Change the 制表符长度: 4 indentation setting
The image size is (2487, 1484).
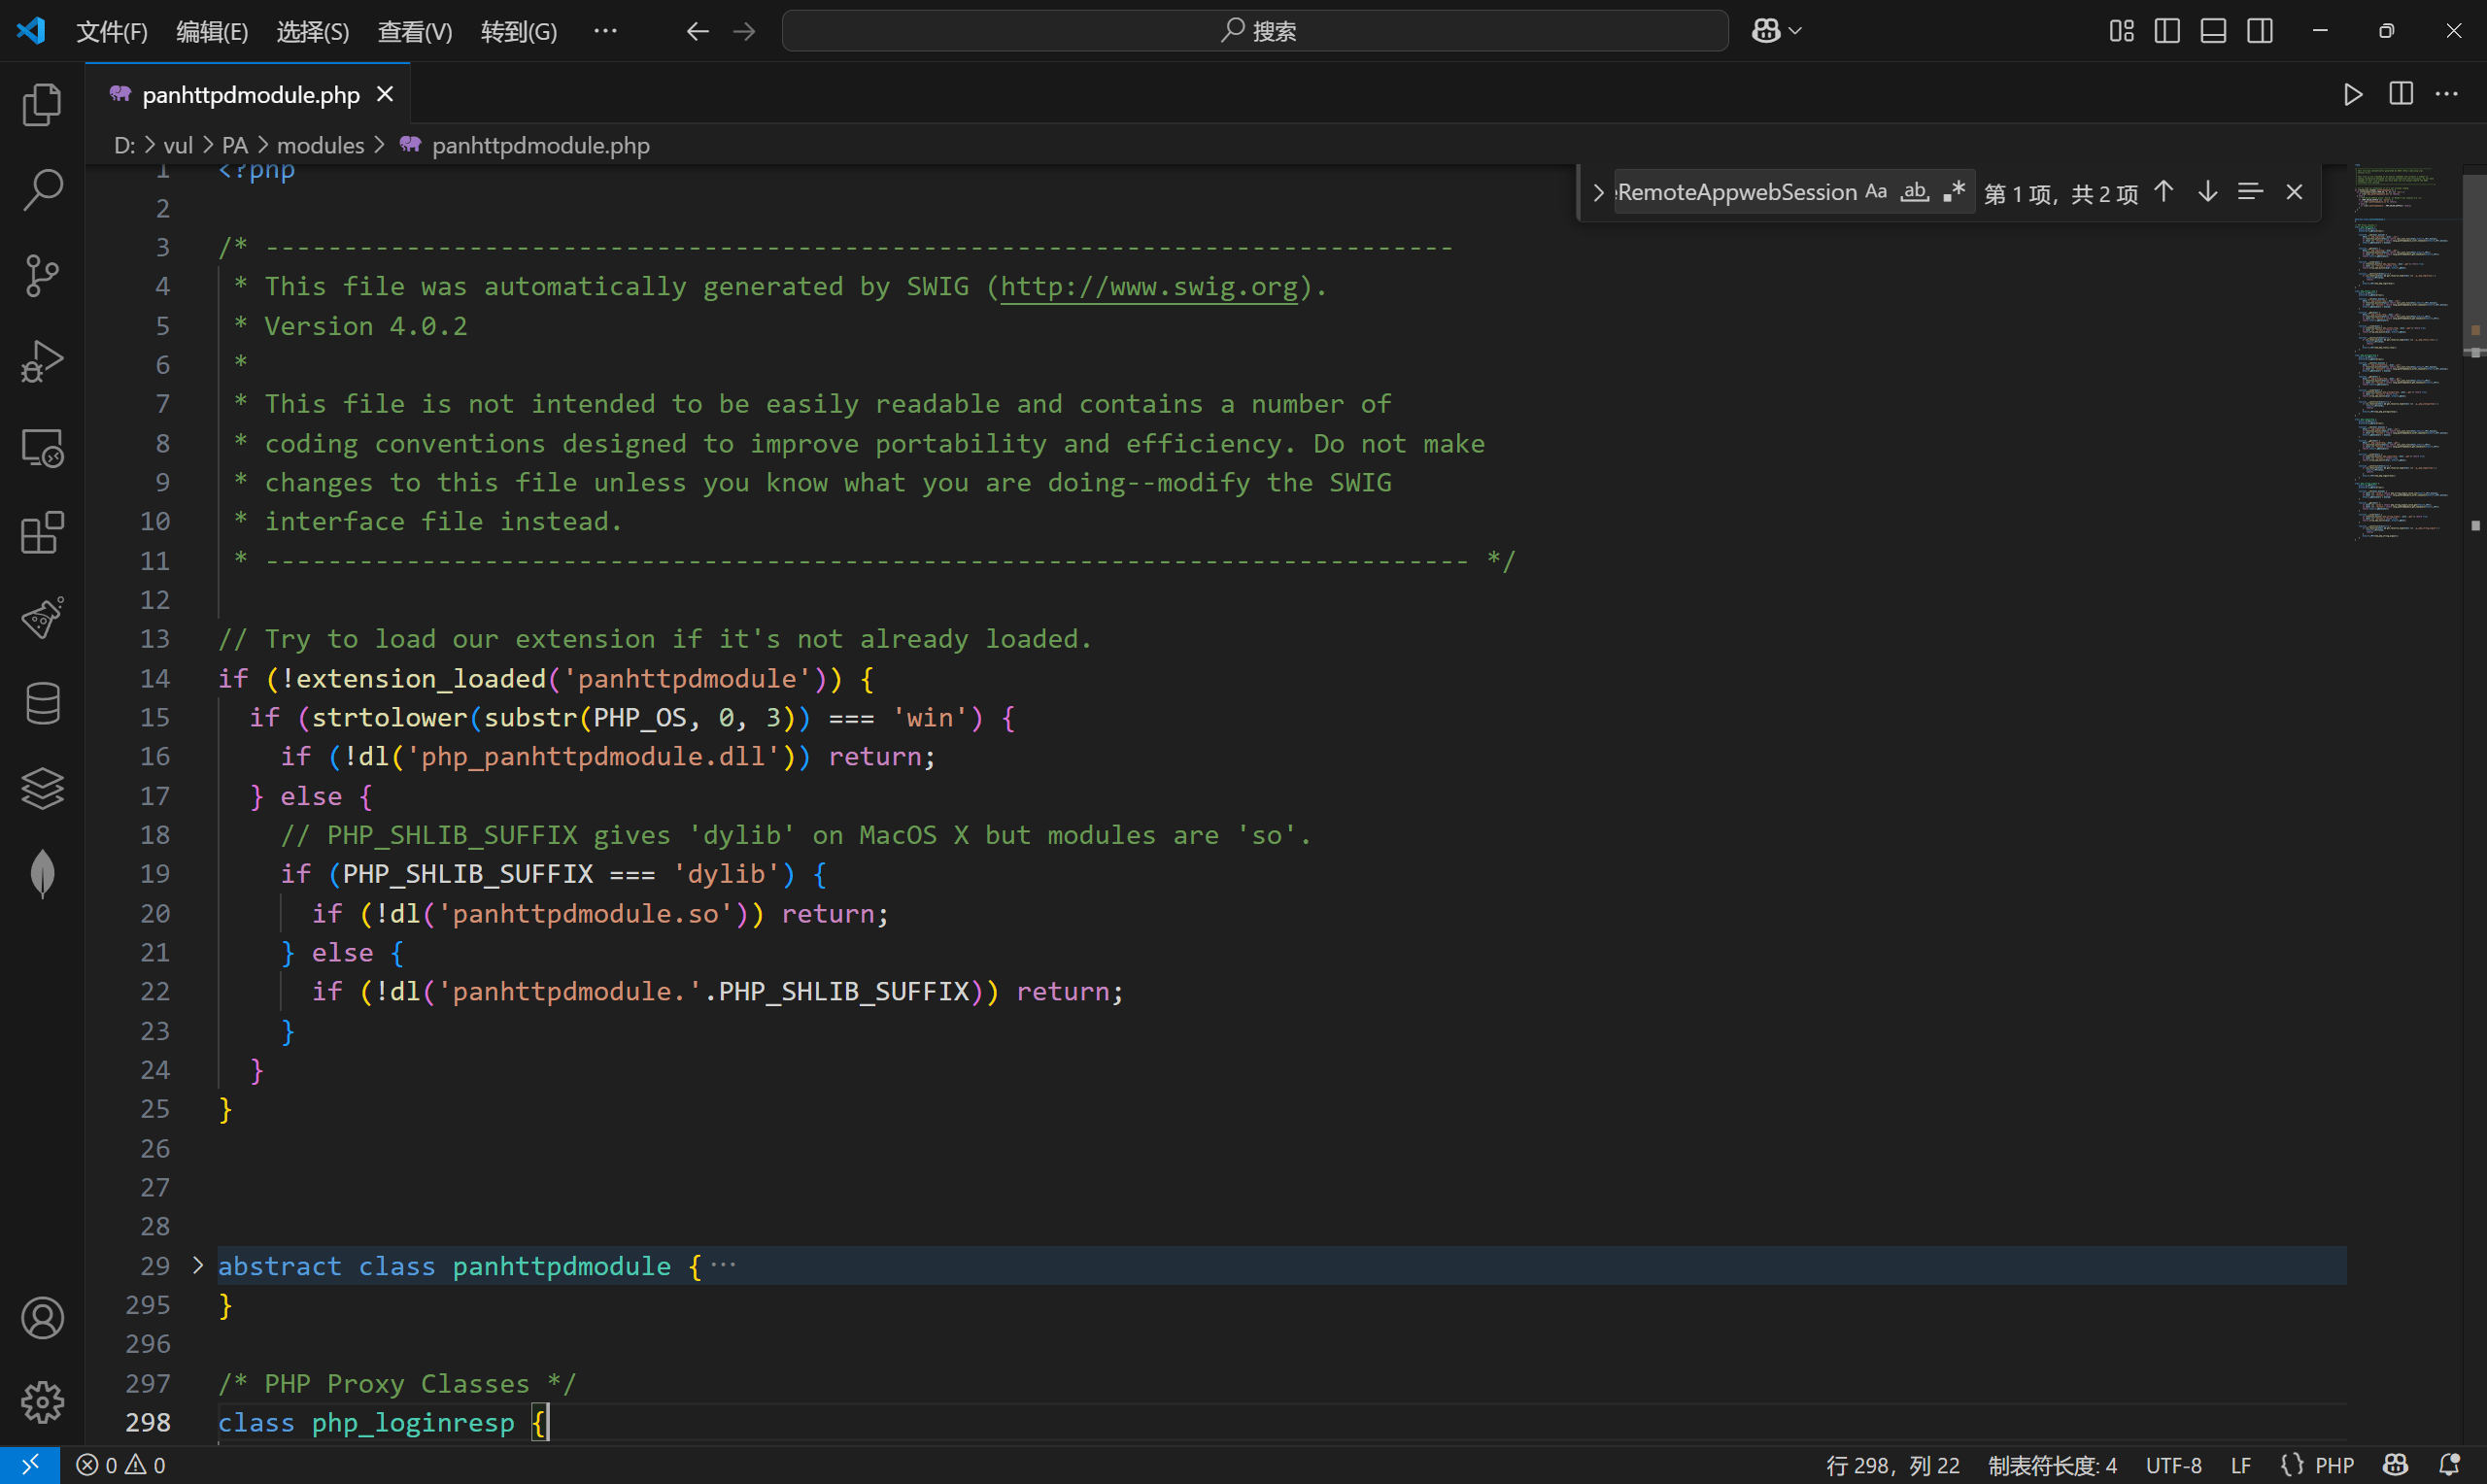(2052, 1465)
